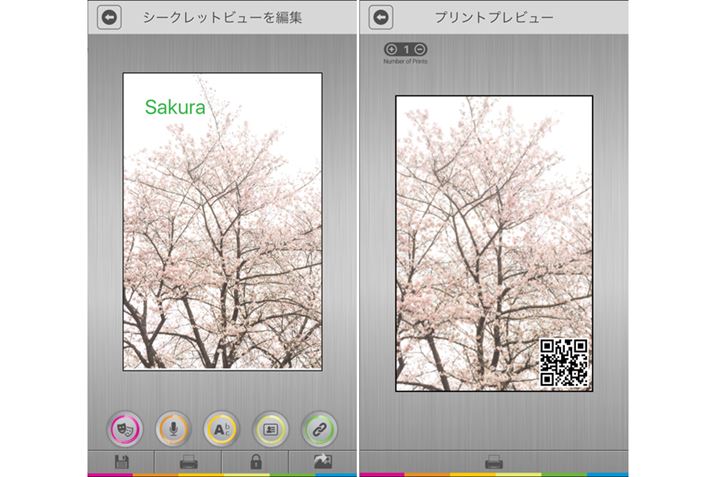Tap the cherry blossom photo in edit screen
Viewport: 715px width, 477px height.
pyautogui.click(x=223, y=221)
